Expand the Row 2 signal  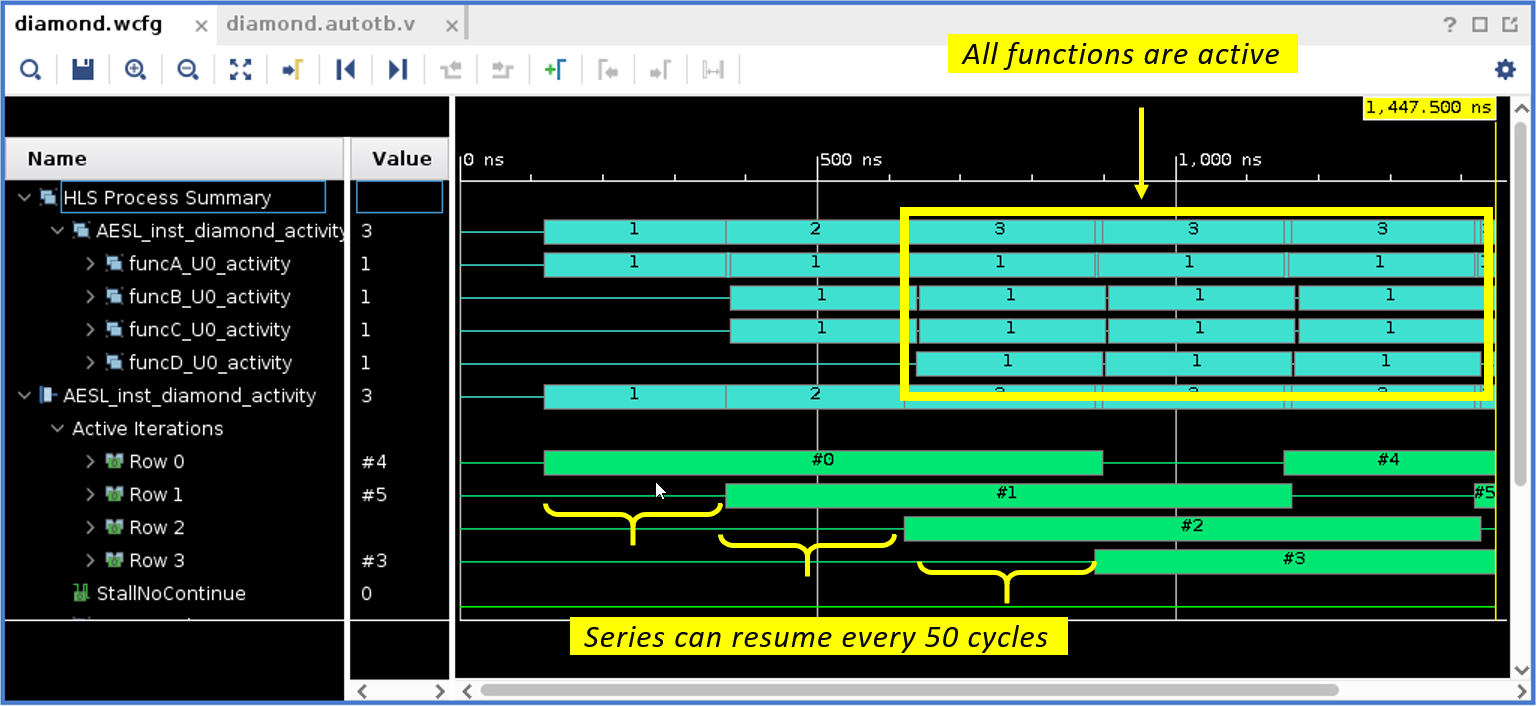(x=90, y=528)
